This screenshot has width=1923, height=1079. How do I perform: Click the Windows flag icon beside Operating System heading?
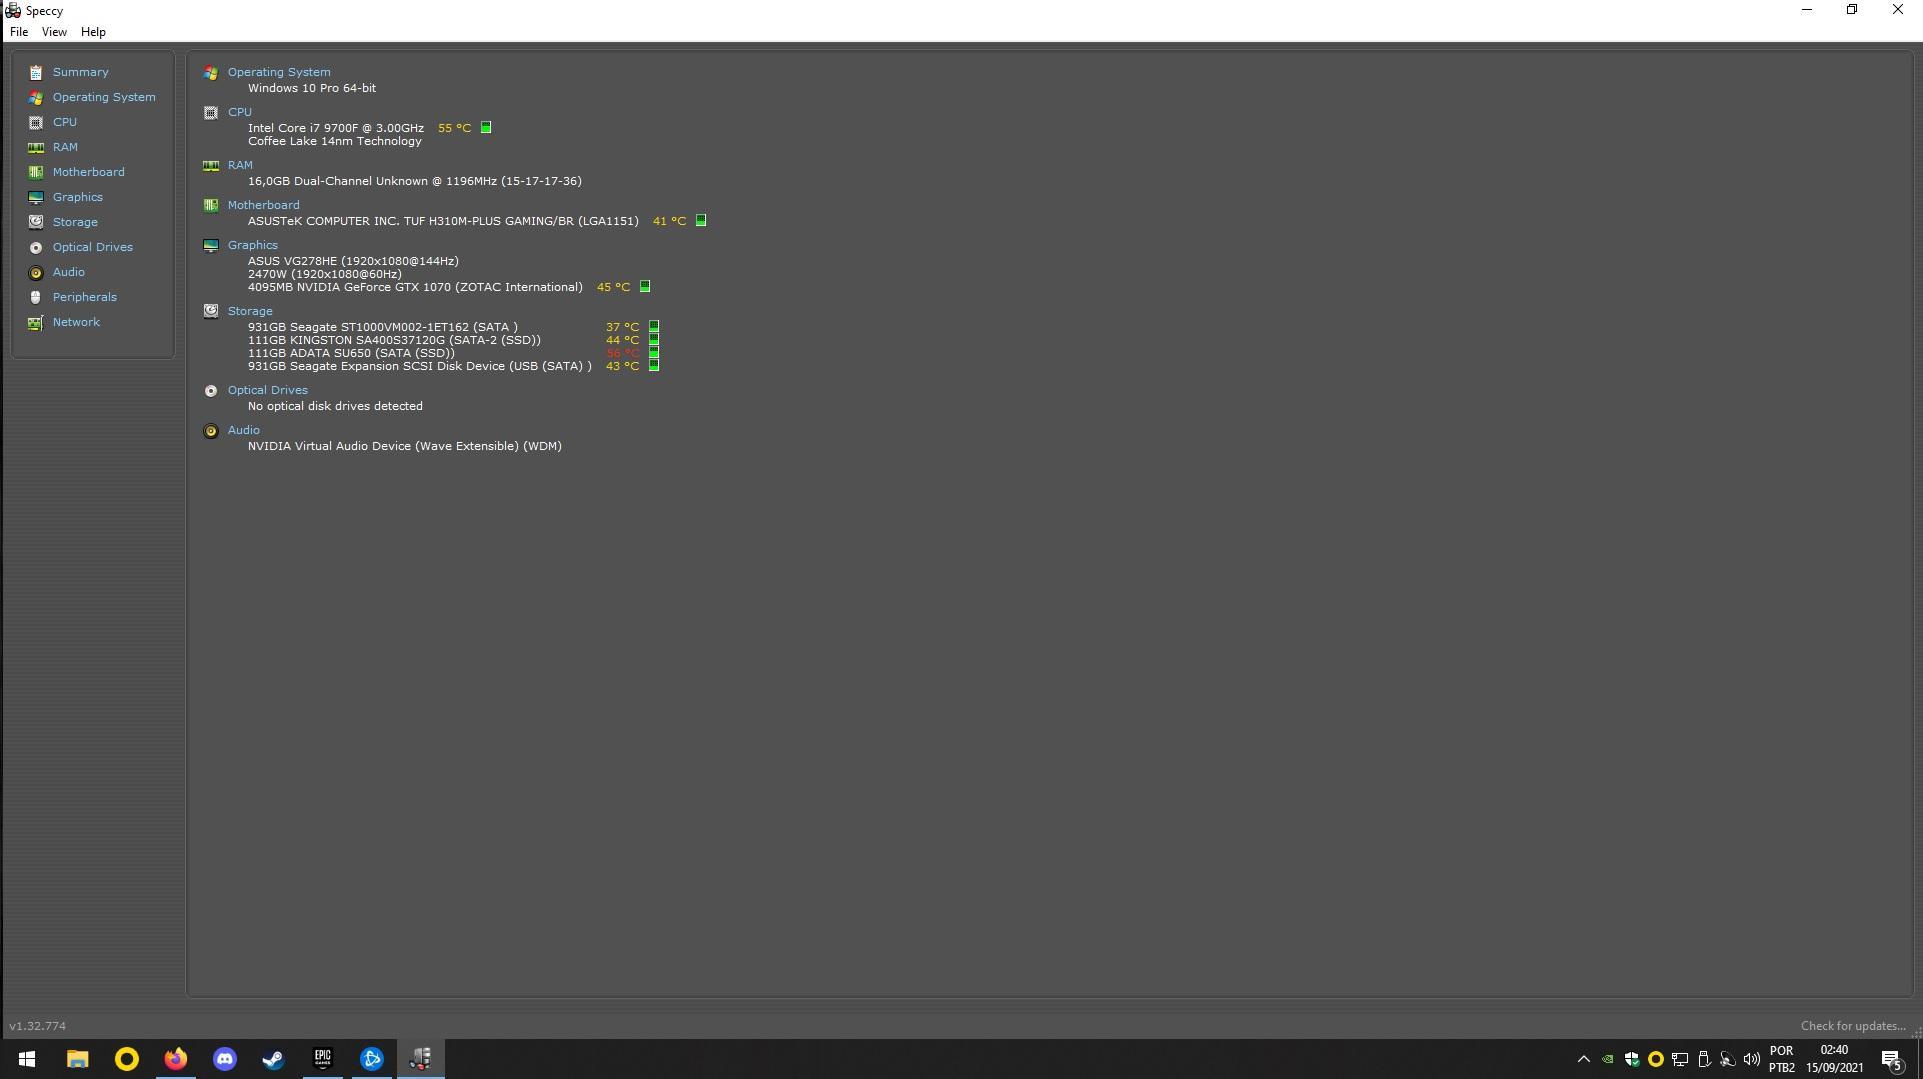pyautogui.click(x=211, y=72)
